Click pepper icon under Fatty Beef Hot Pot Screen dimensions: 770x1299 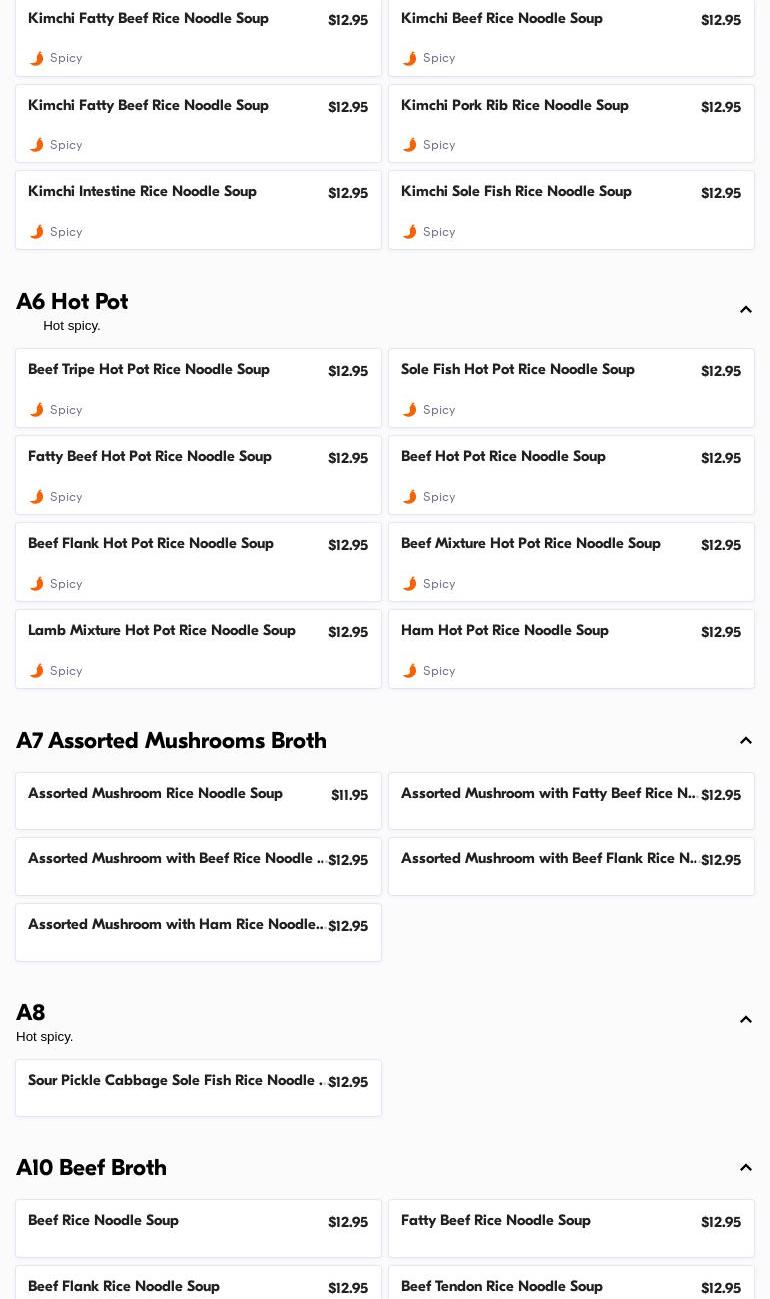(x=37, y=497)
